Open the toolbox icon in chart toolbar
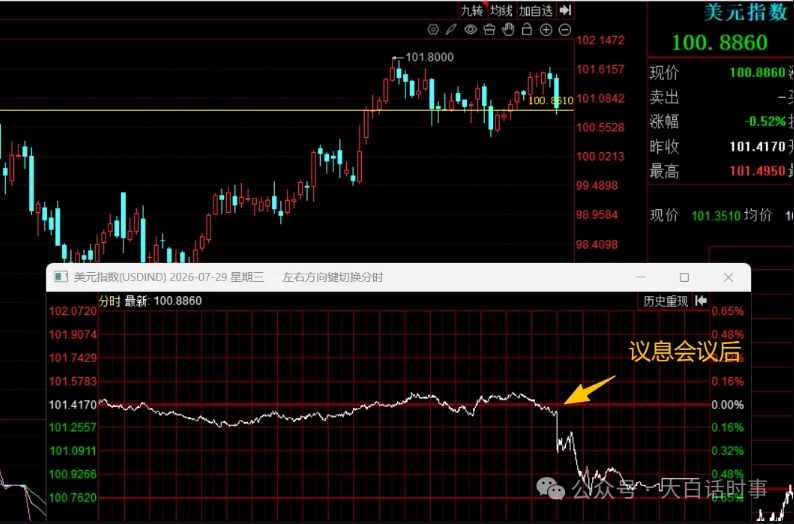The image size is (794, 524). point(489,29)
